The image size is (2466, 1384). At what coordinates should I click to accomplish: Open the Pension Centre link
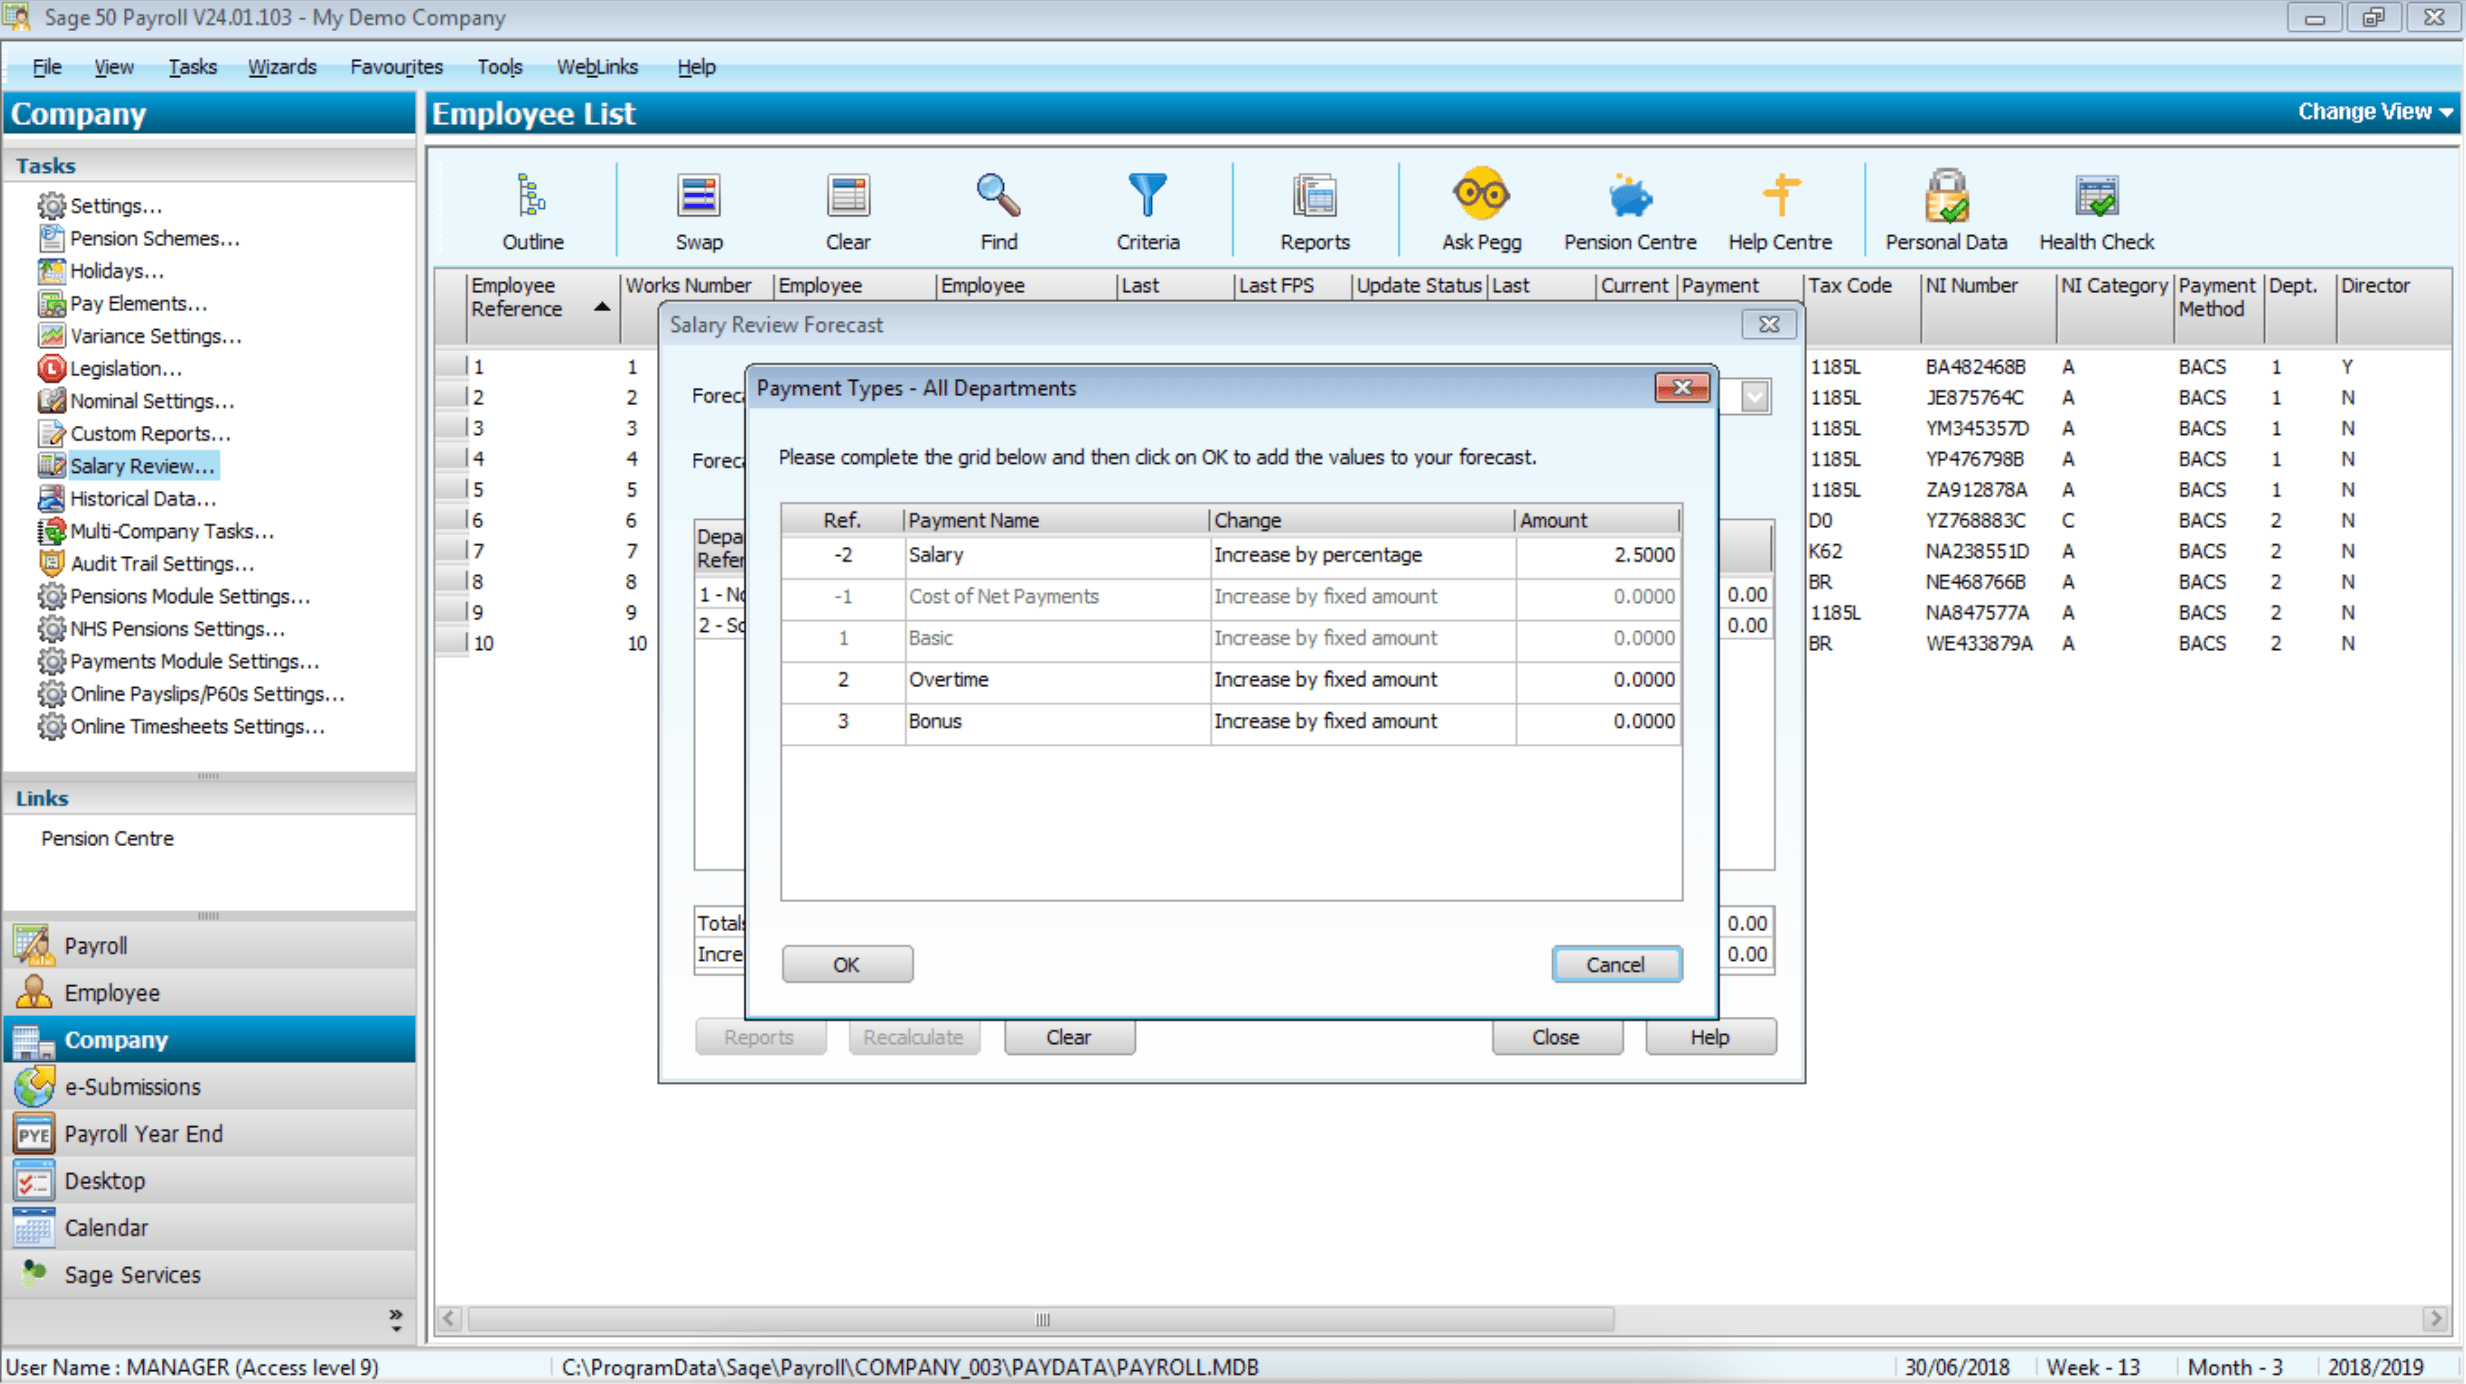(x=107, y=838)
